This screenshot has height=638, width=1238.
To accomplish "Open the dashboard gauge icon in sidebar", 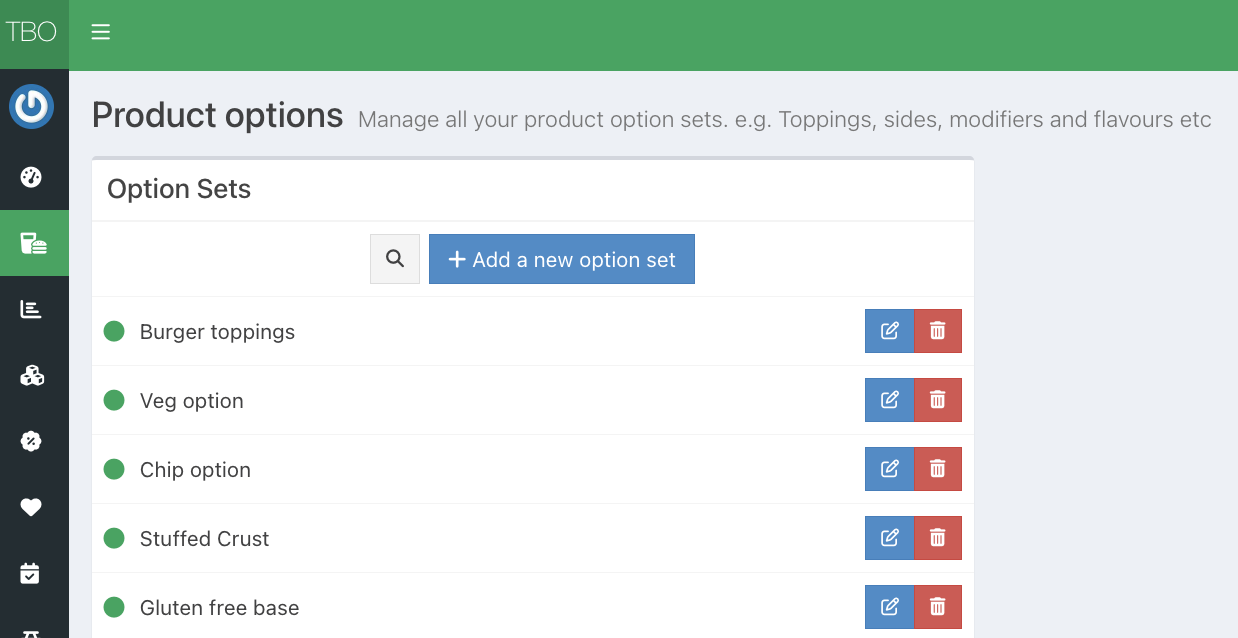I will (31, 178).
